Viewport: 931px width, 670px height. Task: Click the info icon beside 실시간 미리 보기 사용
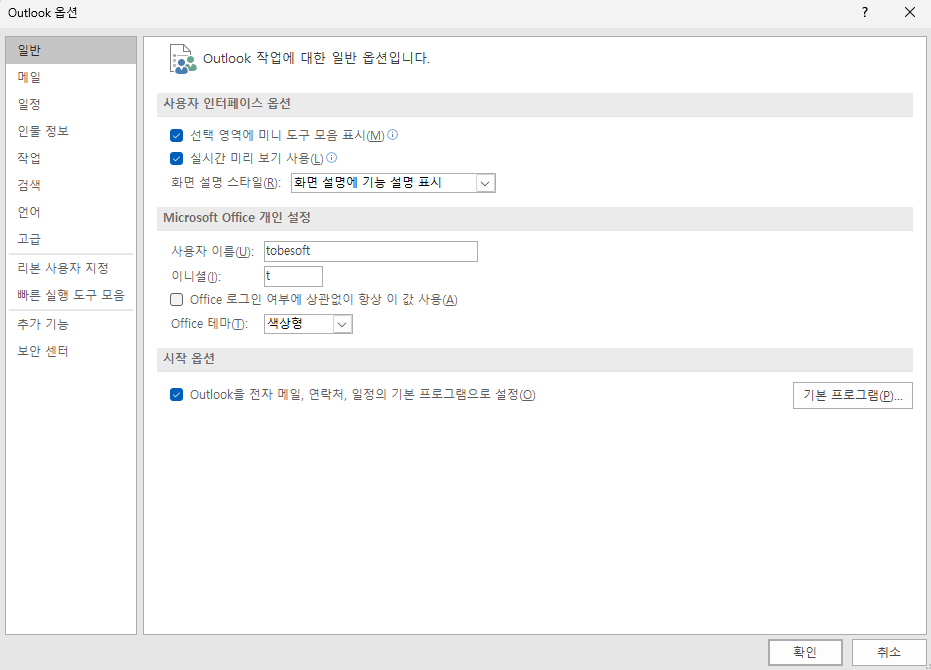click(332, 157)
